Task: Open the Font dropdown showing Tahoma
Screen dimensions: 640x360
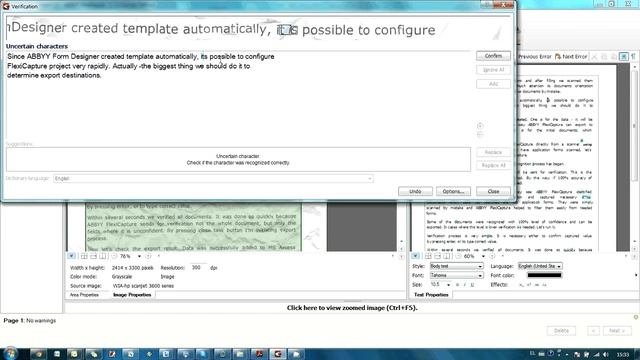Action: click(456, 276)
